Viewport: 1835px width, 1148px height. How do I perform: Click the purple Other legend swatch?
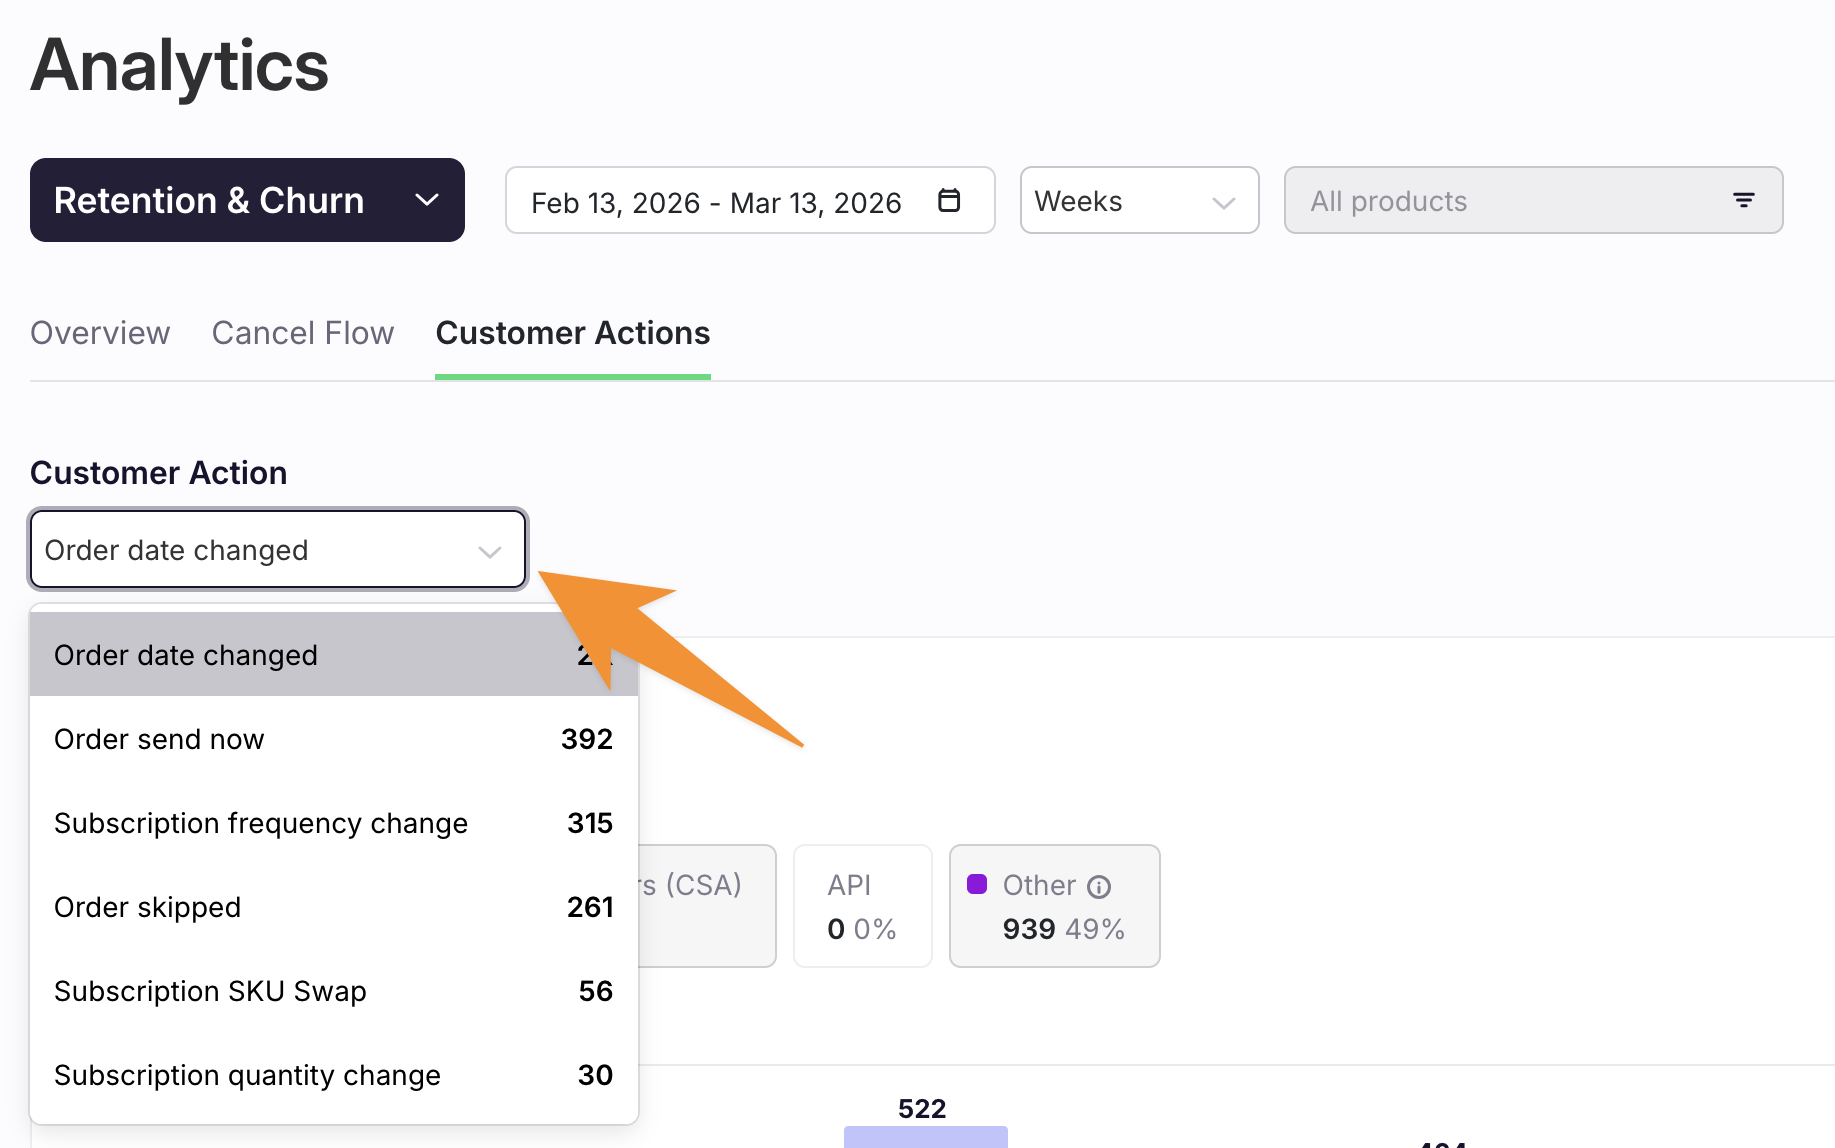point(977,884)
